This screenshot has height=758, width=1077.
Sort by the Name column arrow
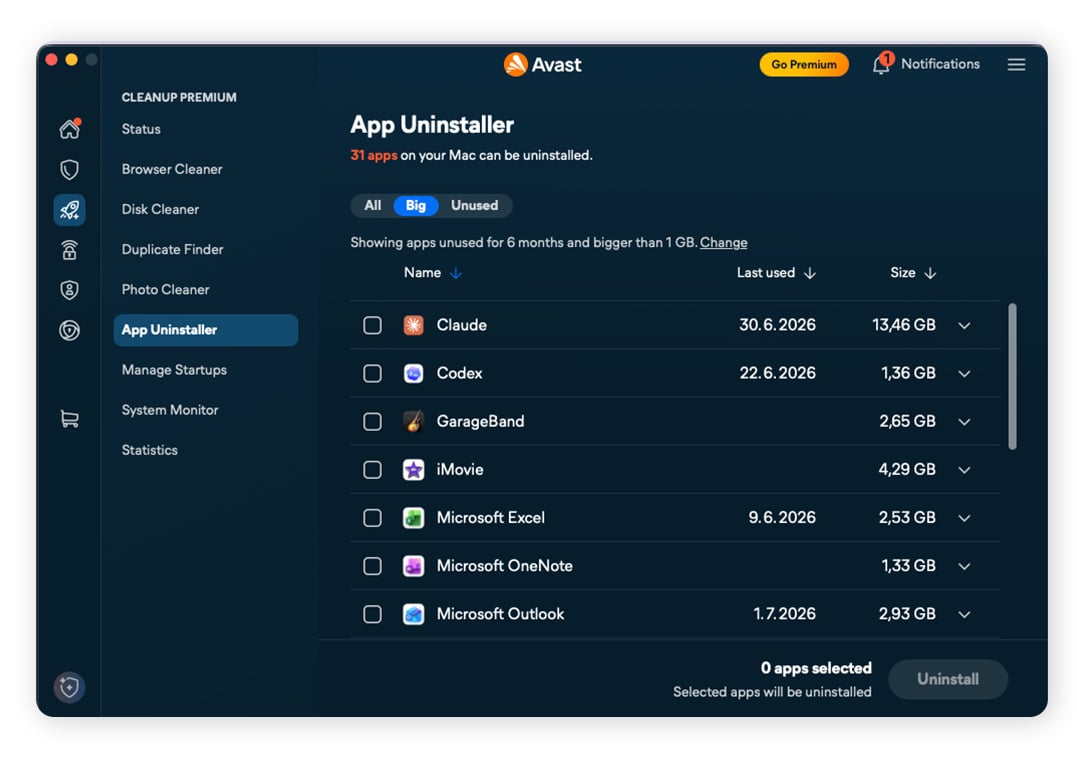(x=455, y=273)
